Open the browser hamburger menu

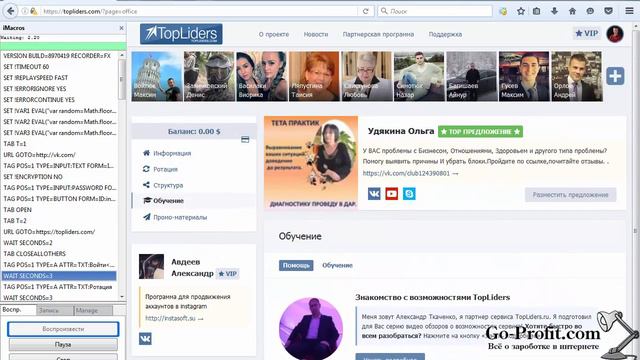[629, 11]
